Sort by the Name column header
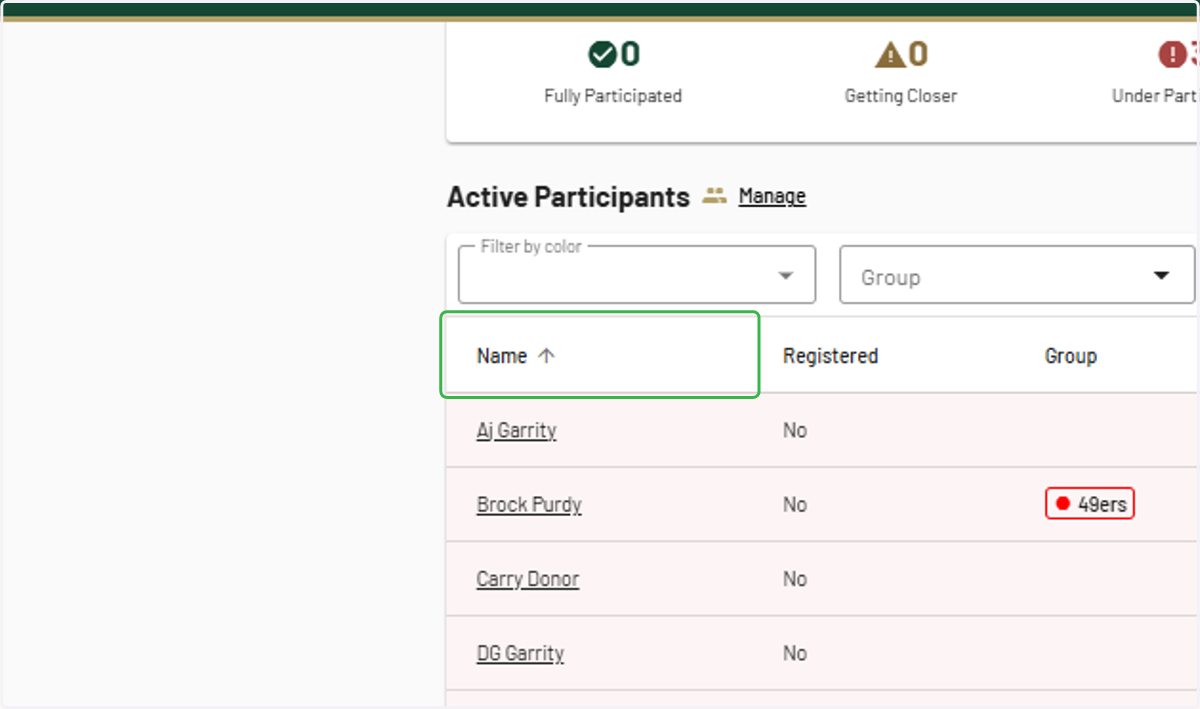This screenshot has width=1200, height=709. (502, 356)
